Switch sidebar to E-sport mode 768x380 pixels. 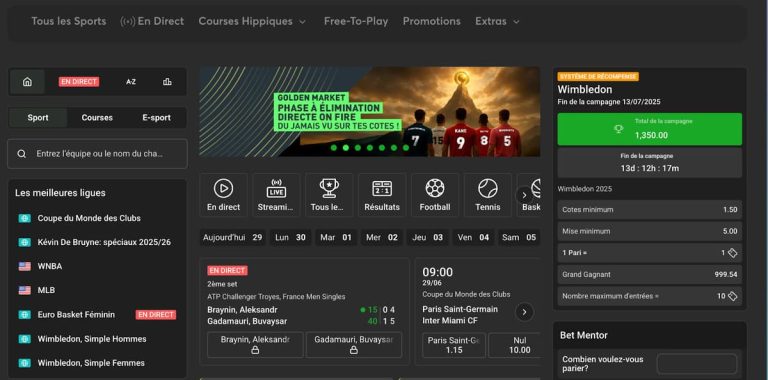(156, 118)
